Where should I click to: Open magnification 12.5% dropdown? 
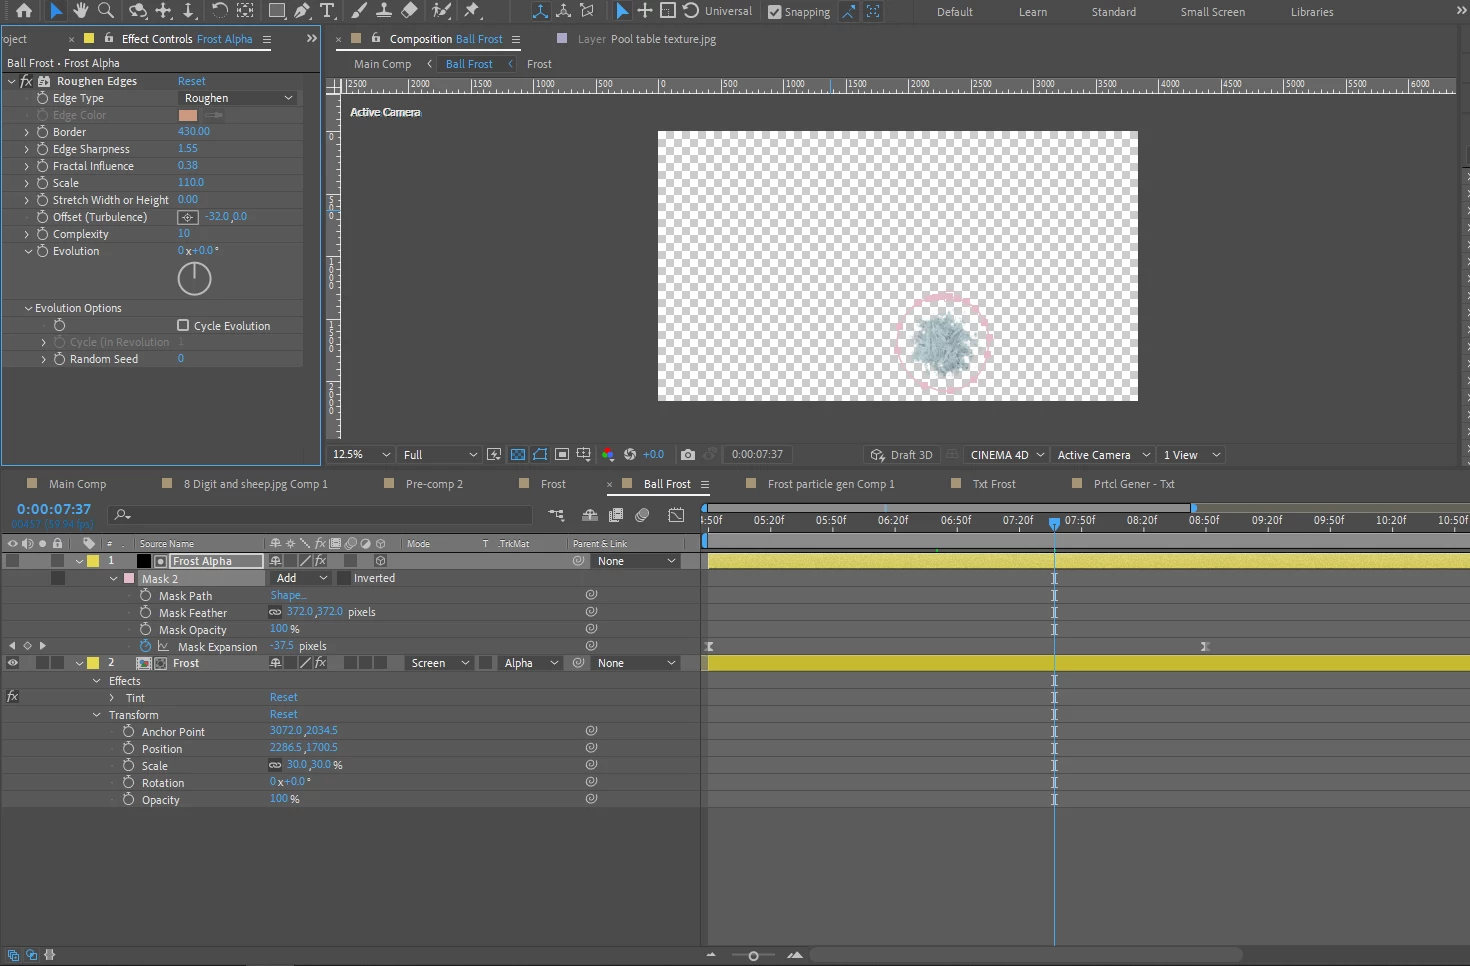click(361, 454)
